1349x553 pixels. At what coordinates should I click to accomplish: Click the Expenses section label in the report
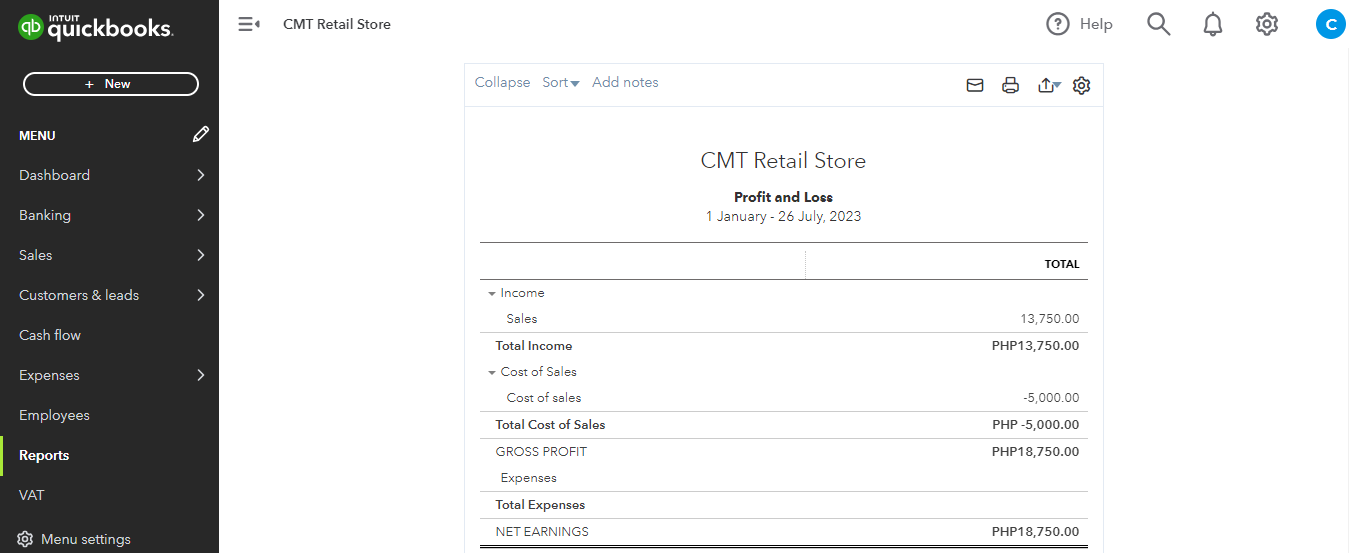coord(528,478)
